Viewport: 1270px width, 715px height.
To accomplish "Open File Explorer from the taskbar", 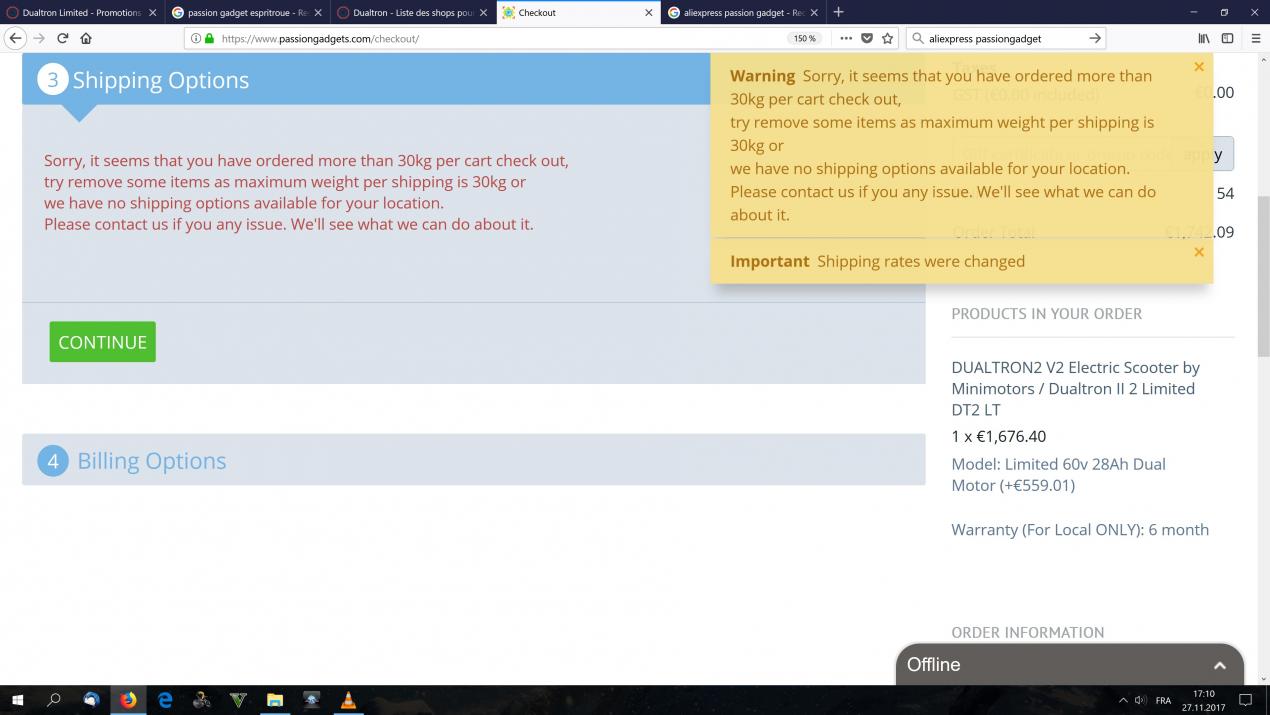I will (x=275, y=700).
